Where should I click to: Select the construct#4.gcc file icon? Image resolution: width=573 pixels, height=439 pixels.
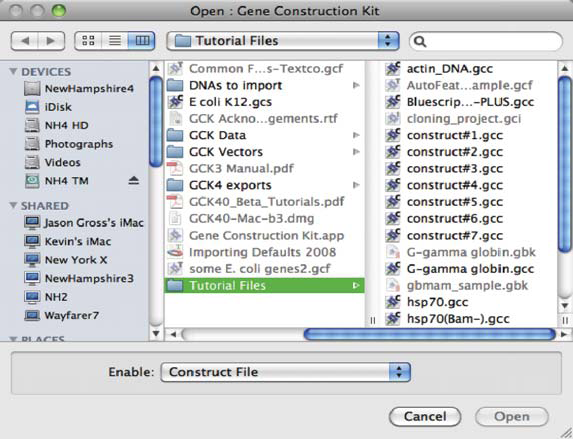tap(393, 185)
